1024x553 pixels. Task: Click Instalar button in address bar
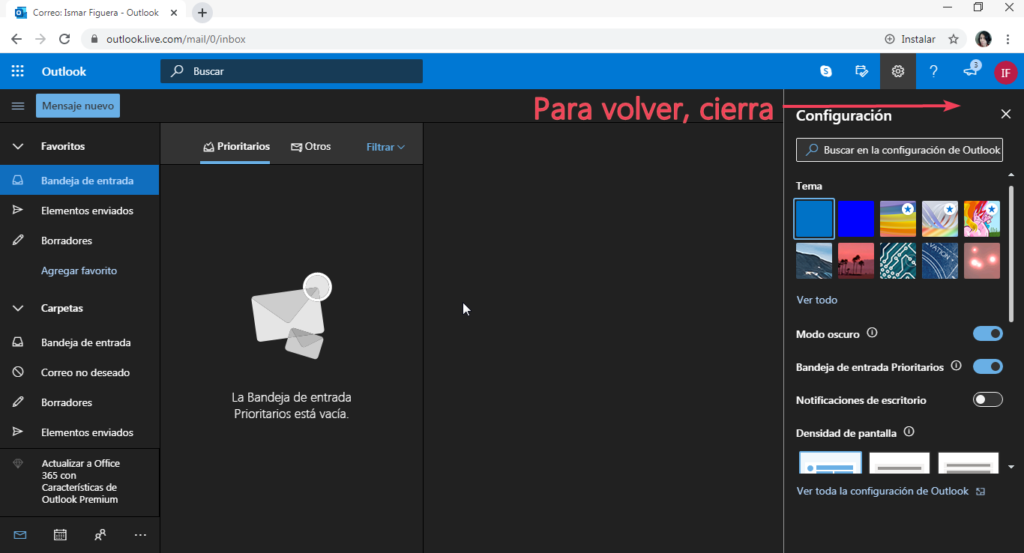(x=910, y=39)
